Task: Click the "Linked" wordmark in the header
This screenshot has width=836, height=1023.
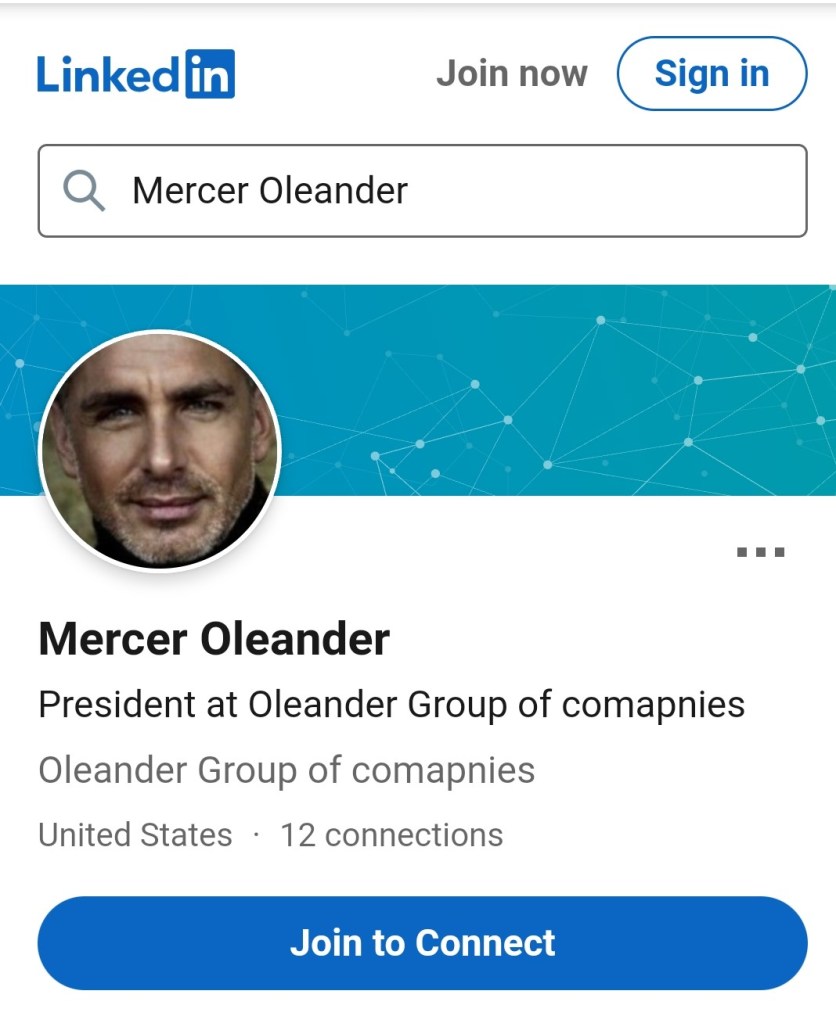Action: coord(110,74)
